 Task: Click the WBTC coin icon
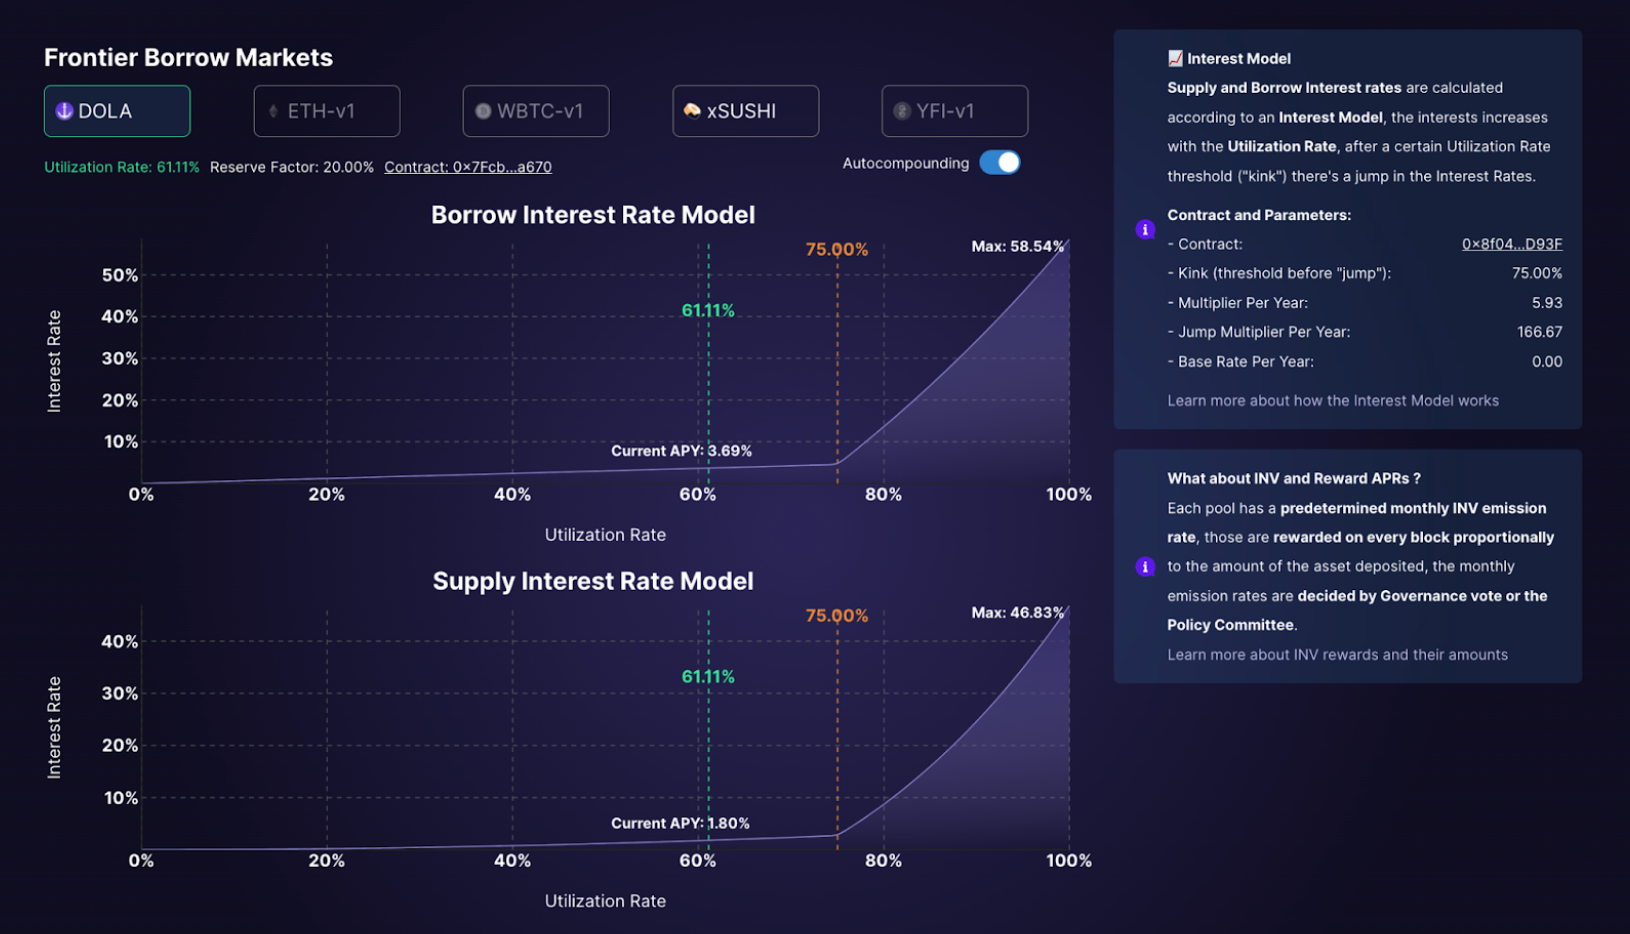[x=483, y=111]
